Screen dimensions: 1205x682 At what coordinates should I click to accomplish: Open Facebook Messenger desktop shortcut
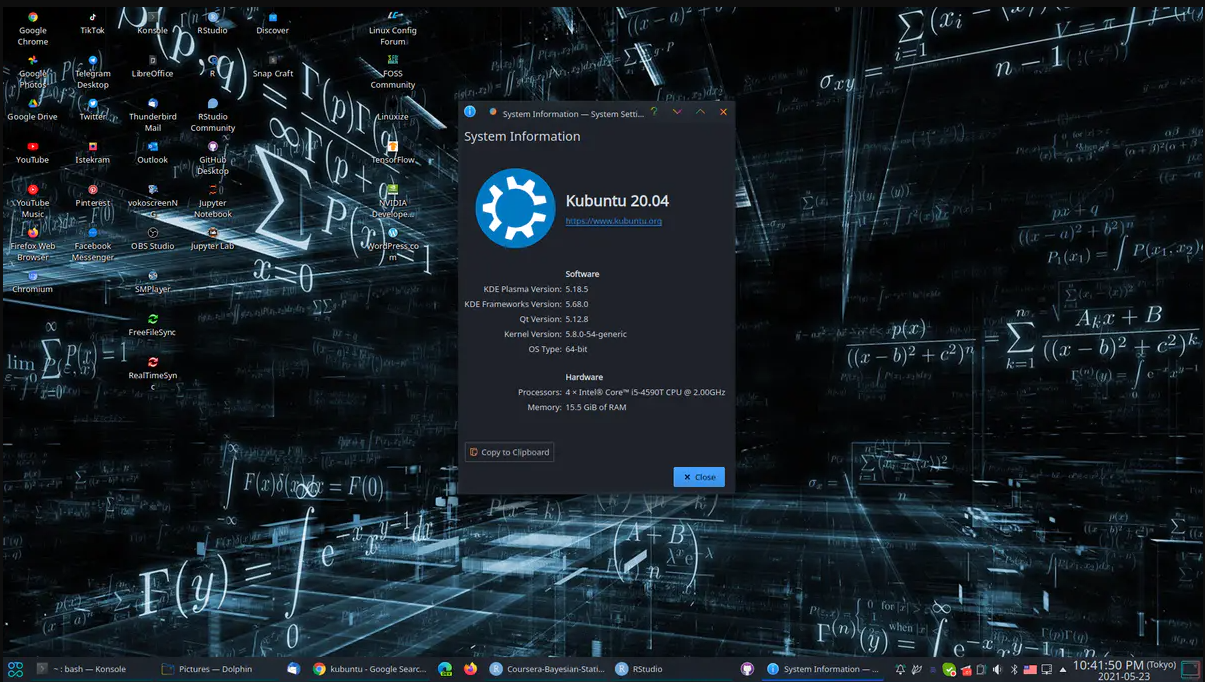tap(92, 244)
